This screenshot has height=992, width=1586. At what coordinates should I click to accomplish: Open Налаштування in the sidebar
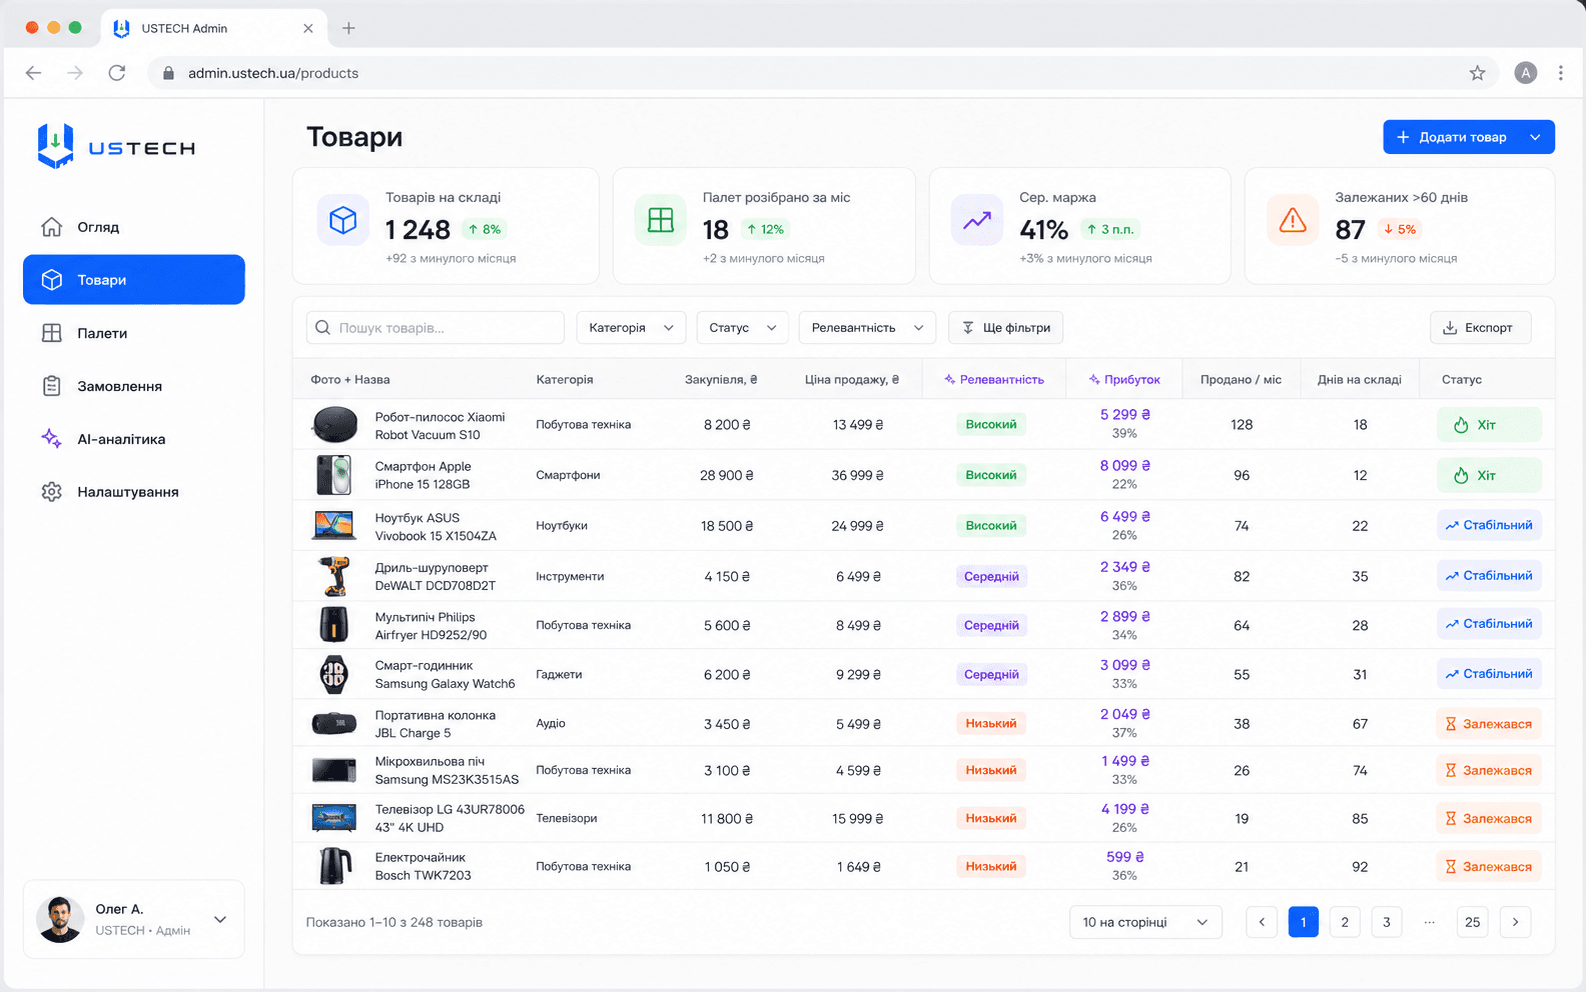134,492
